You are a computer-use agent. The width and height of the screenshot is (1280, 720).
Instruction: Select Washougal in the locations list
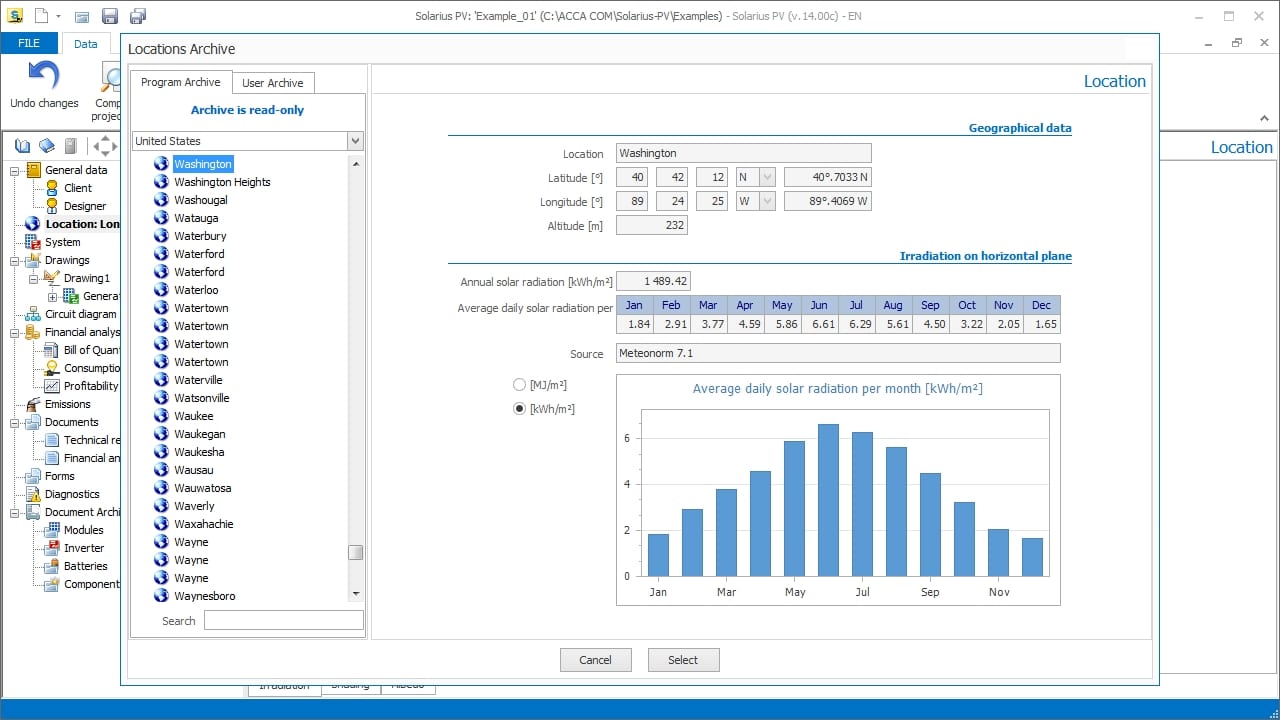tap(201, 200)
